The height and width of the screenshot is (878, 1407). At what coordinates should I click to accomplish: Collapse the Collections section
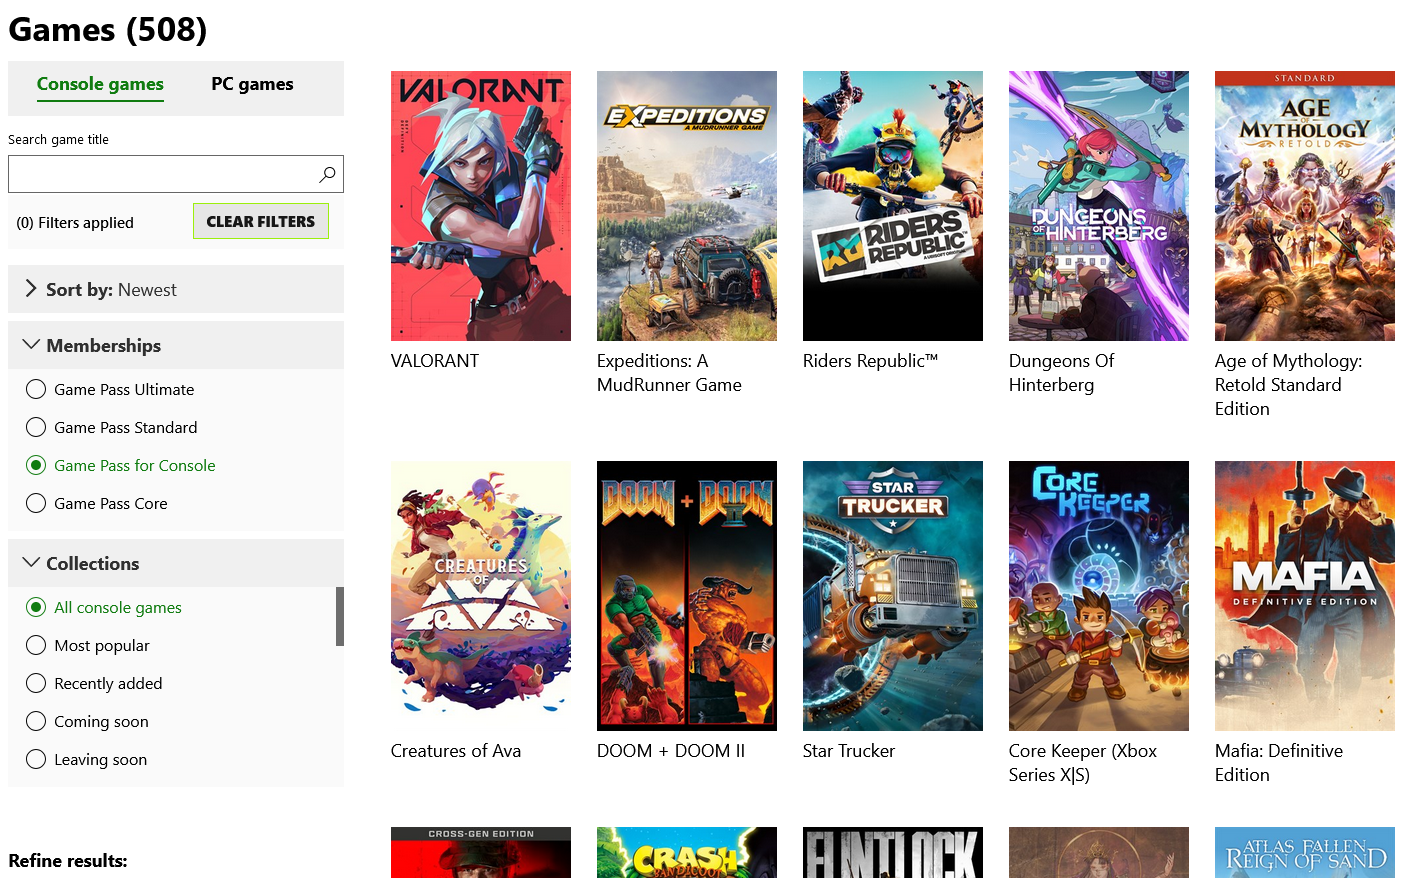point(176,563)
